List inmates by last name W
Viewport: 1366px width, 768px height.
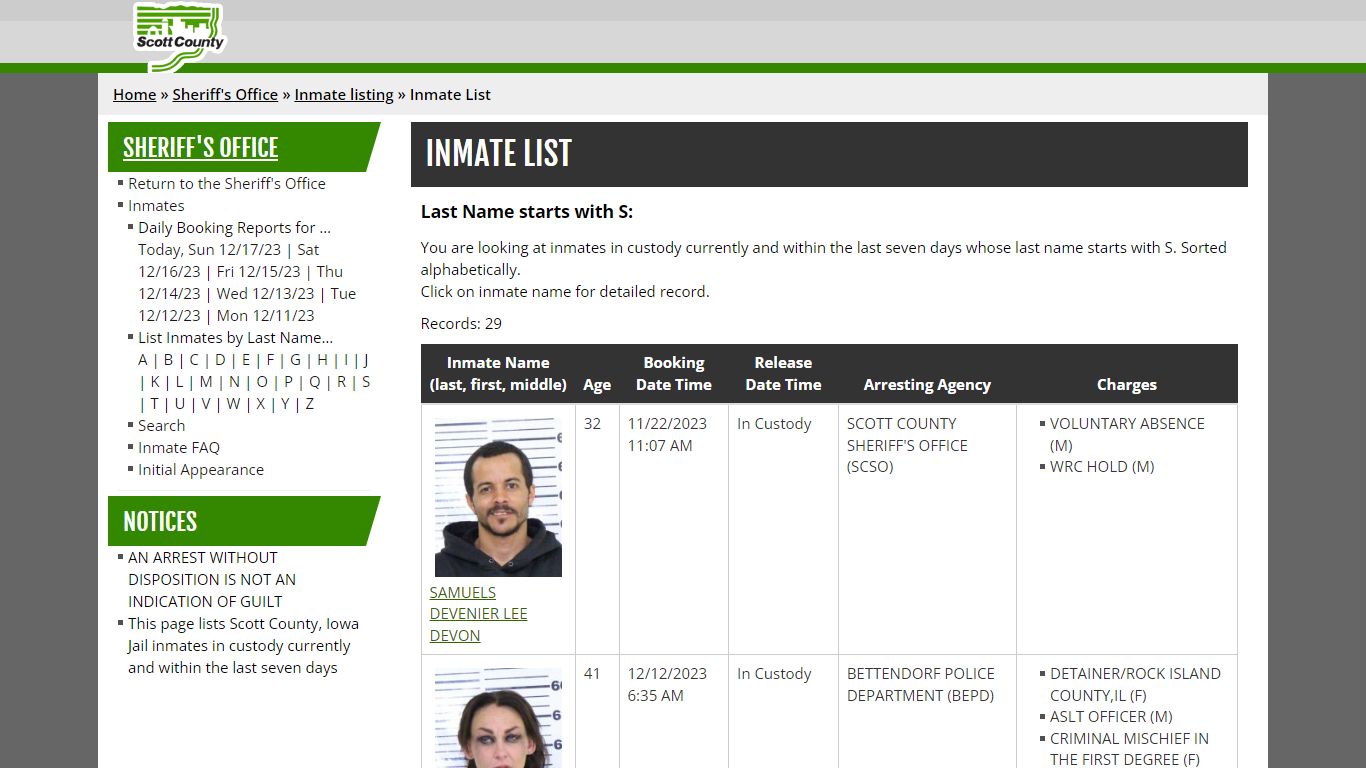point(233,403)
